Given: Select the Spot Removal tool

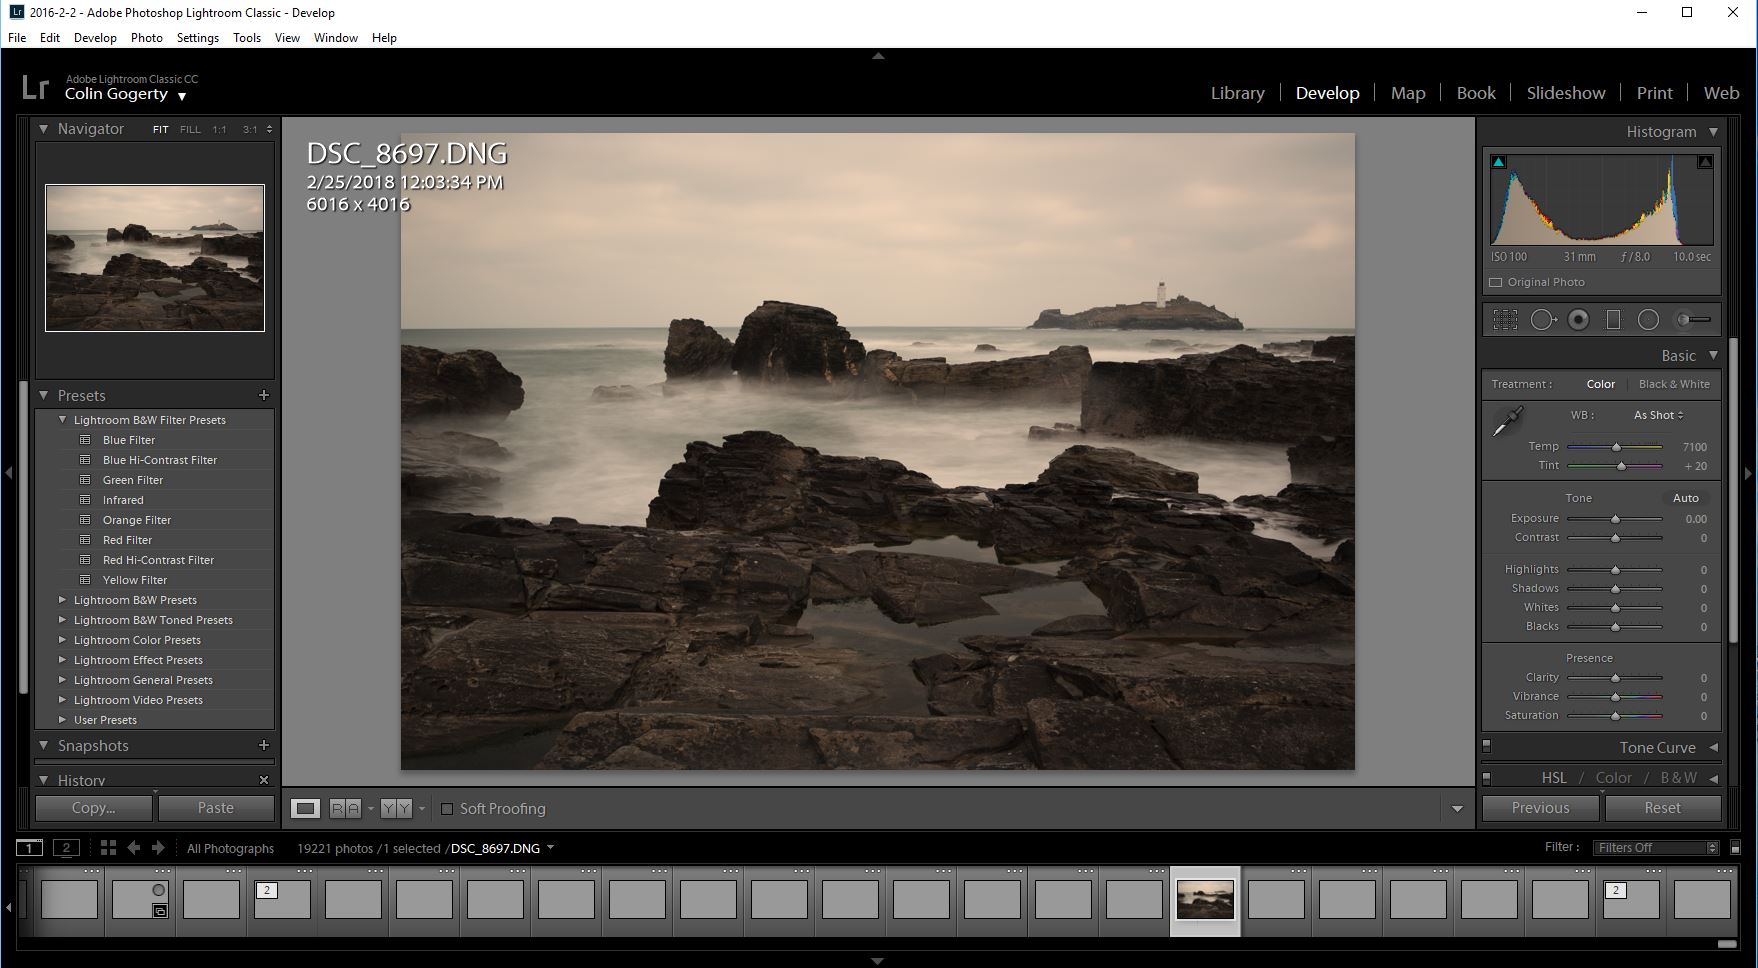Looking at the screenshot, I should (x=1543, y=320).
